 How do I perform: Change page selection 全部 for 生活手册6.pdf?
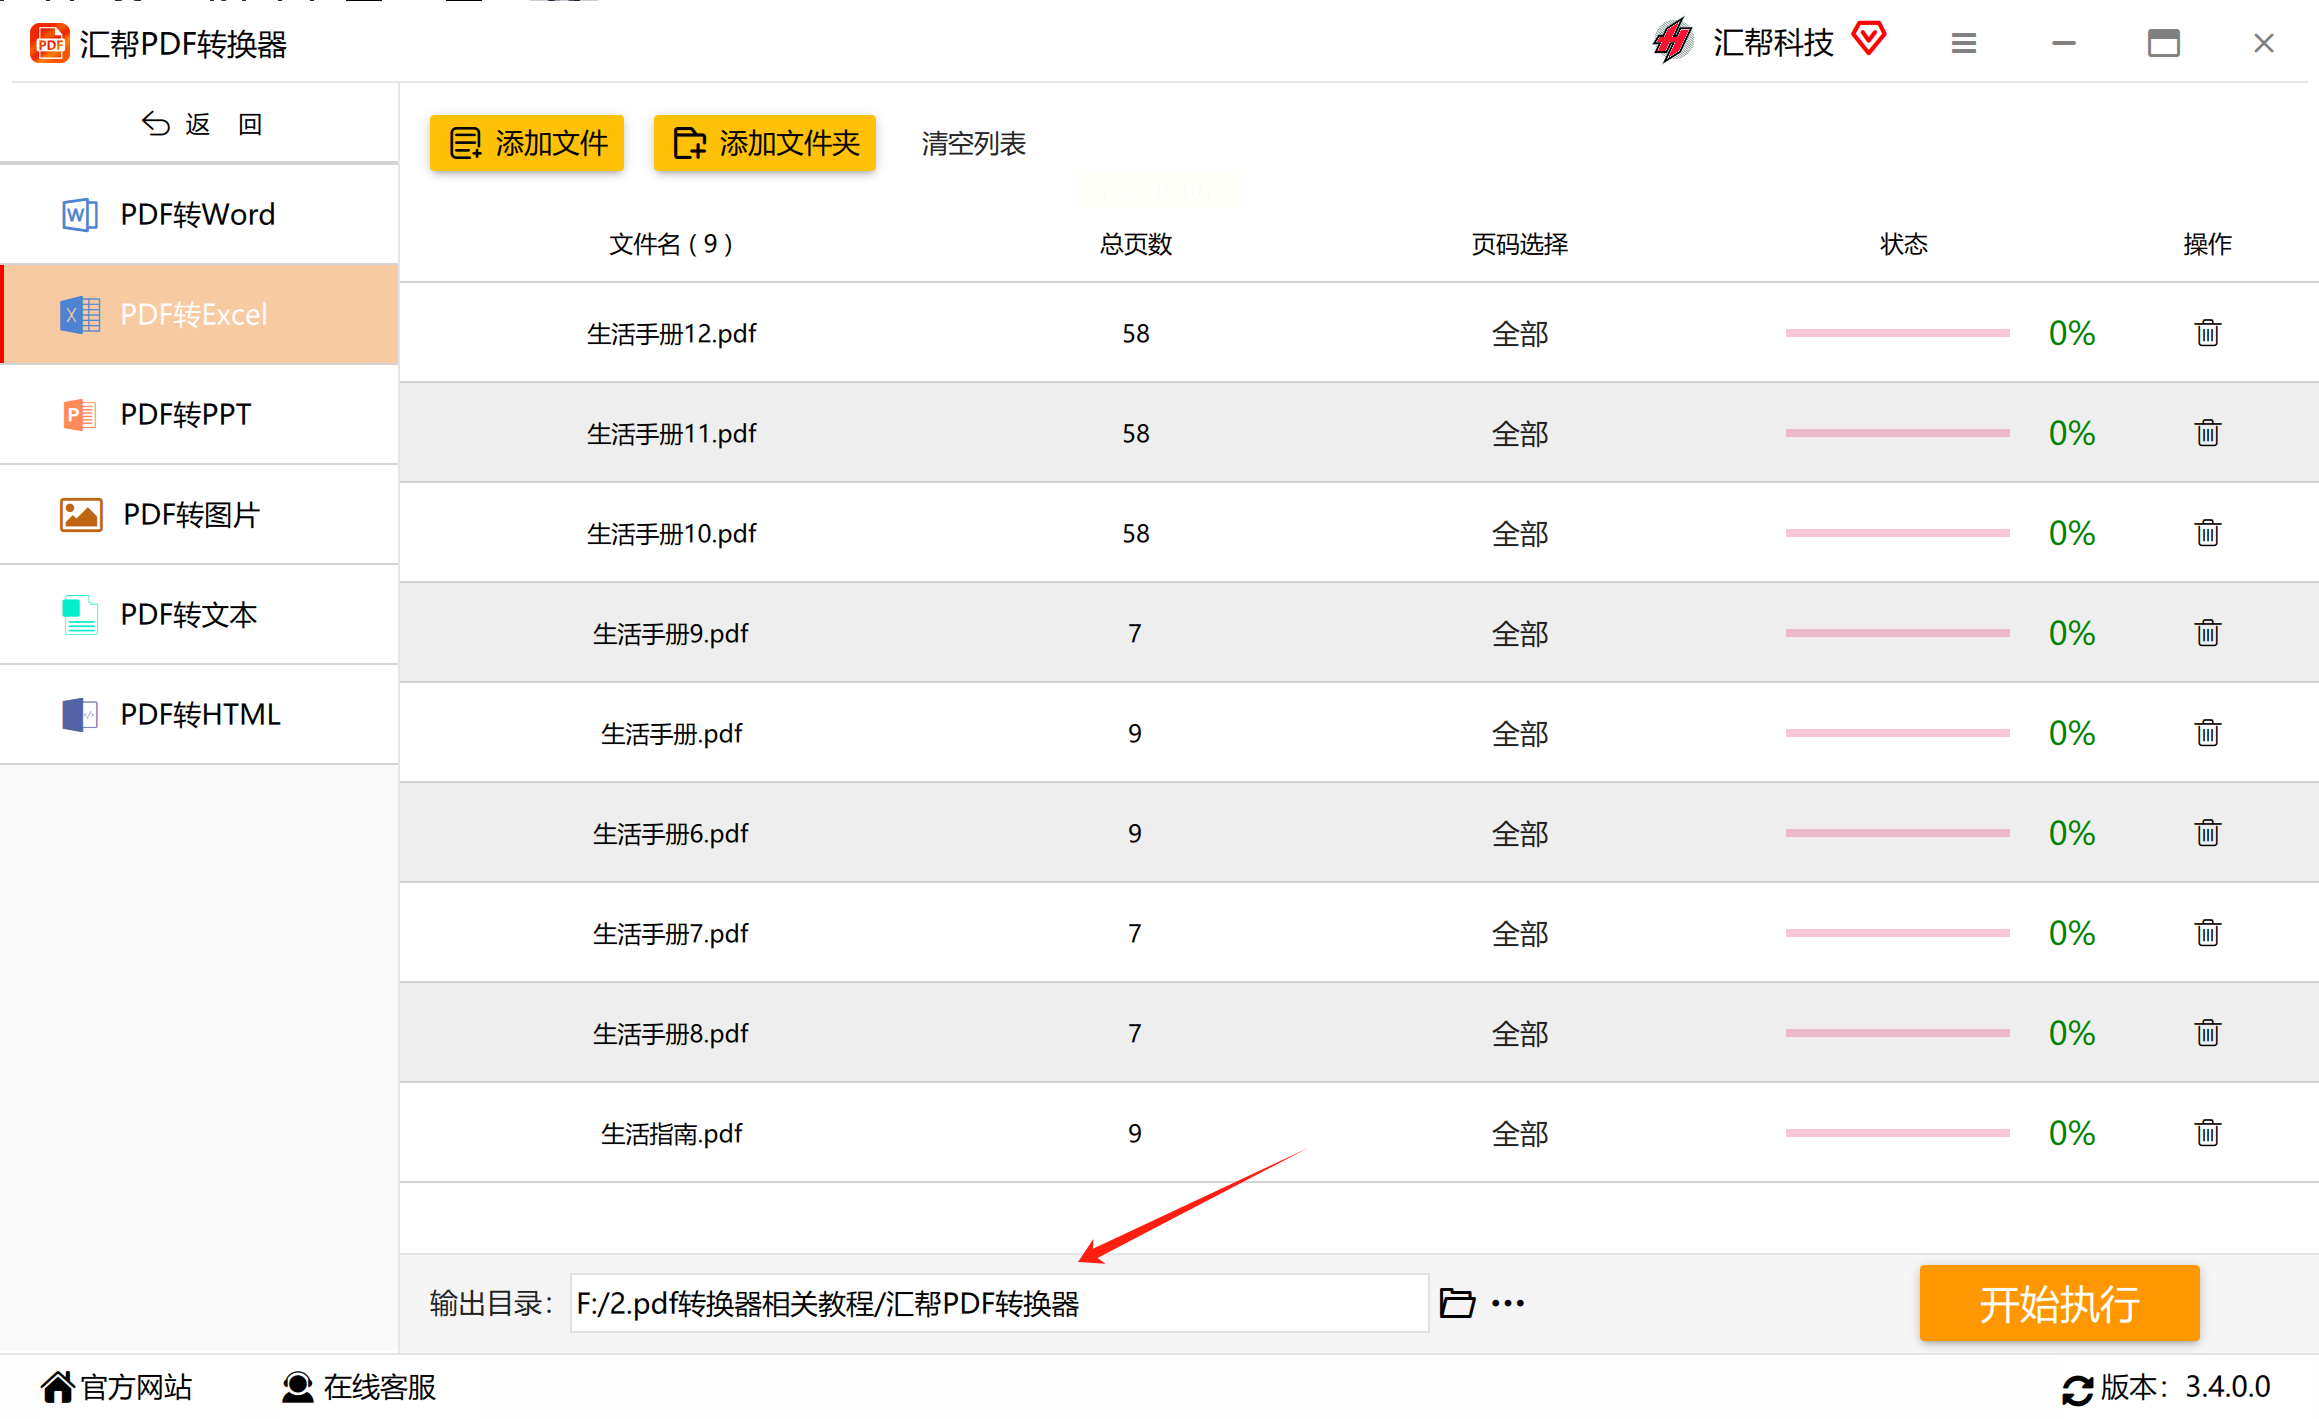(x=1519, y=833)
